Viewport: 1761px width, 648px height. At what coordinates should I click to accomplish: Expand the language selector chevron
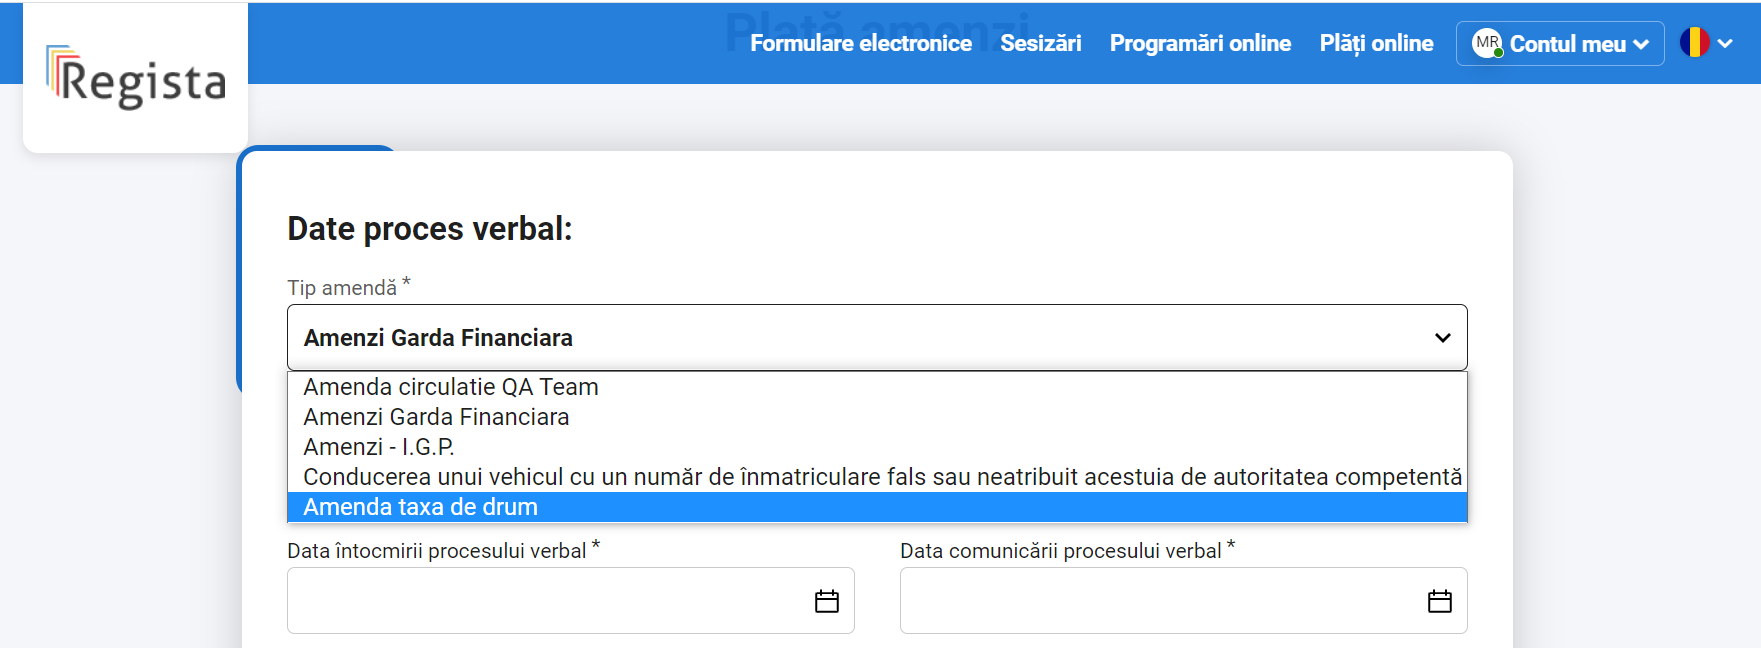point(1725,43)
